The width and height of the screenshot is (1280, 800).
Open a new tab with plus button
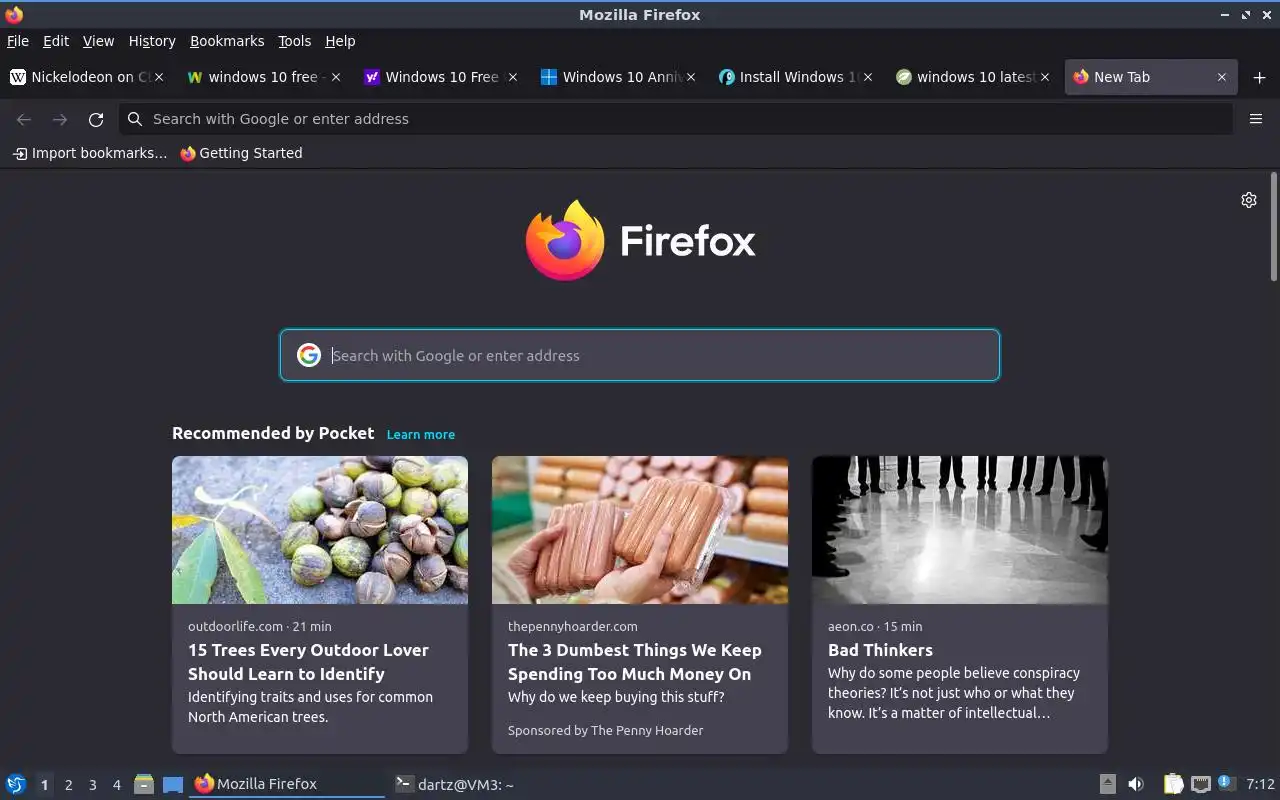(1259, 77)
